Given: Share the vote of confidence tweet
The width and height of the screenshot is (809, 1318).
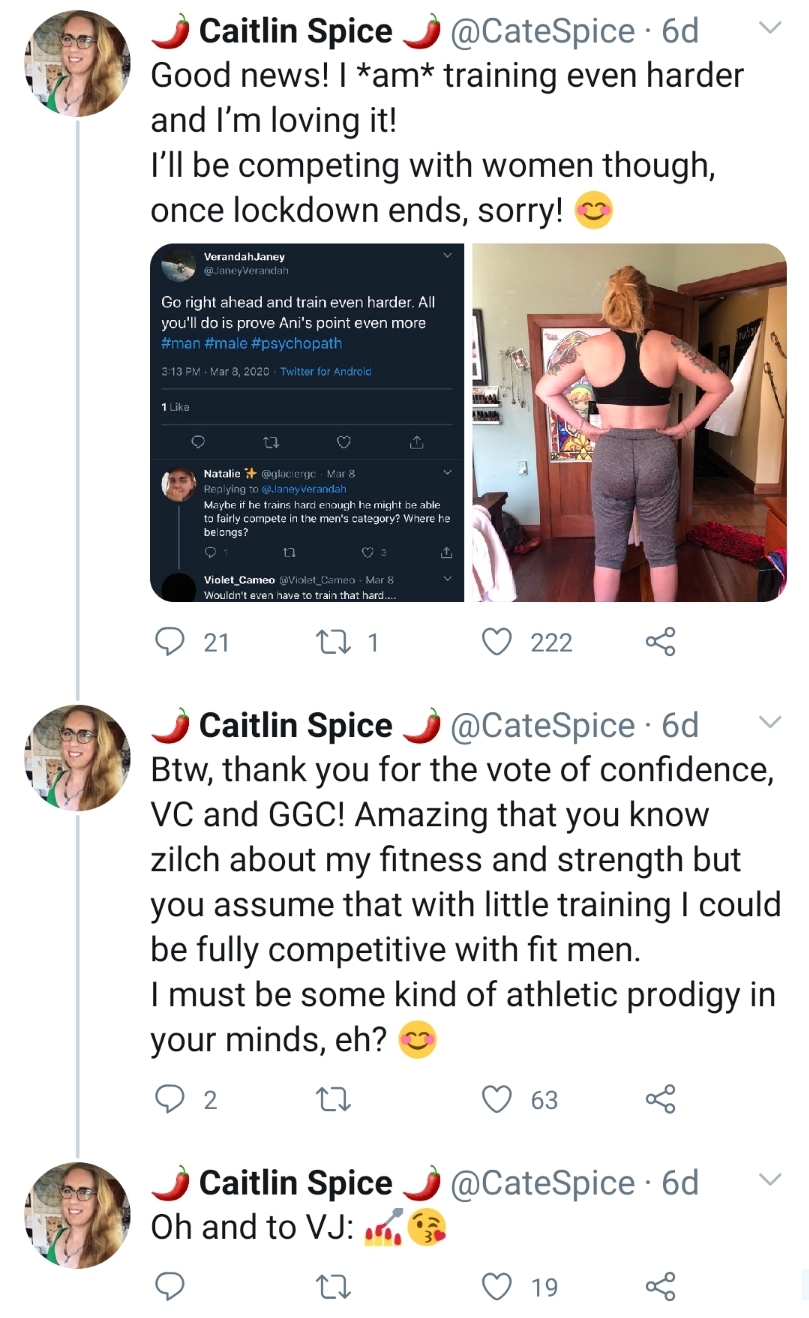Looking at the screenshot, I should pyautogui.click(x=660, y=1100).
